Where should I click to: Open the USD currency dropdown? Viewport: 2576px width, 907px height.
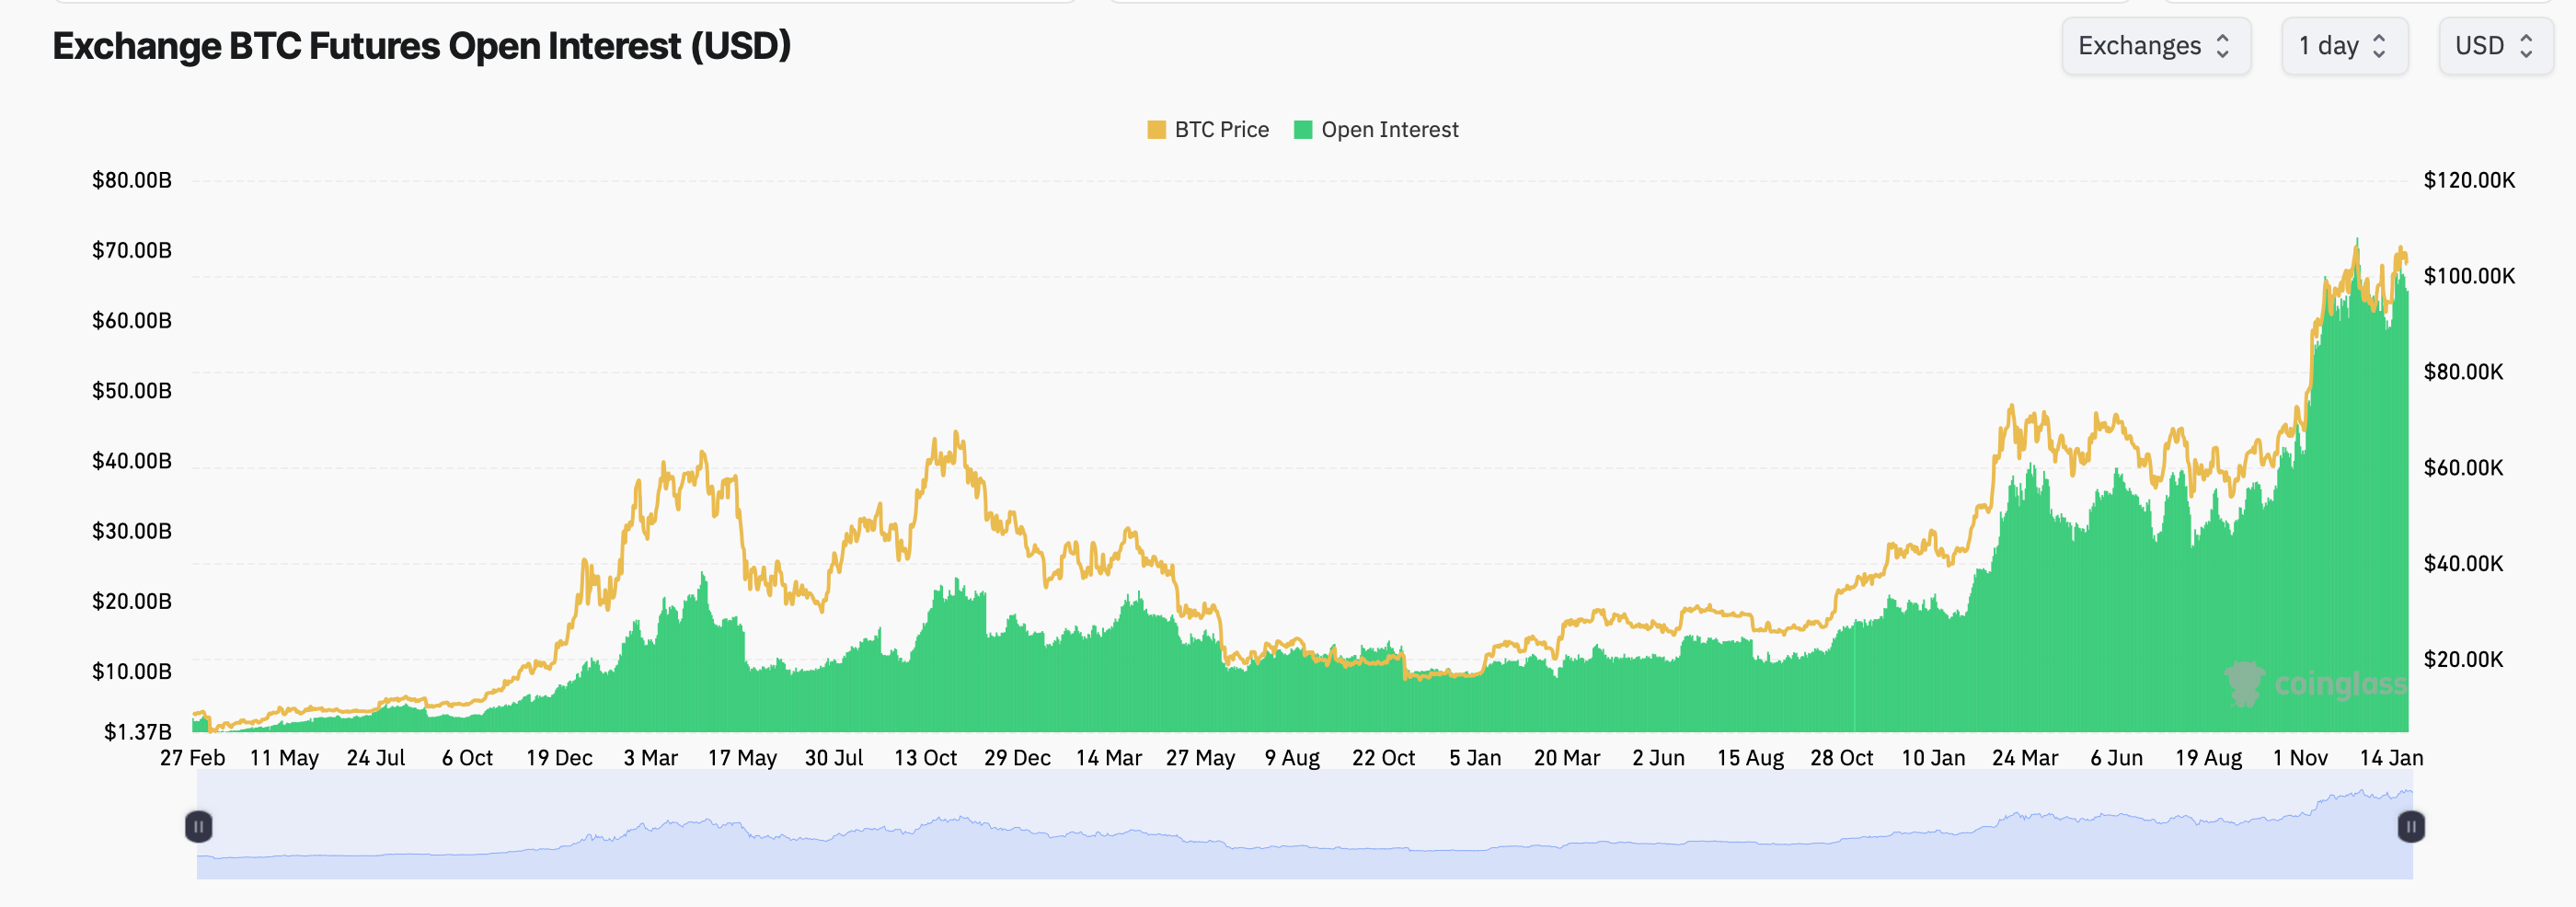coord(2494,46)
